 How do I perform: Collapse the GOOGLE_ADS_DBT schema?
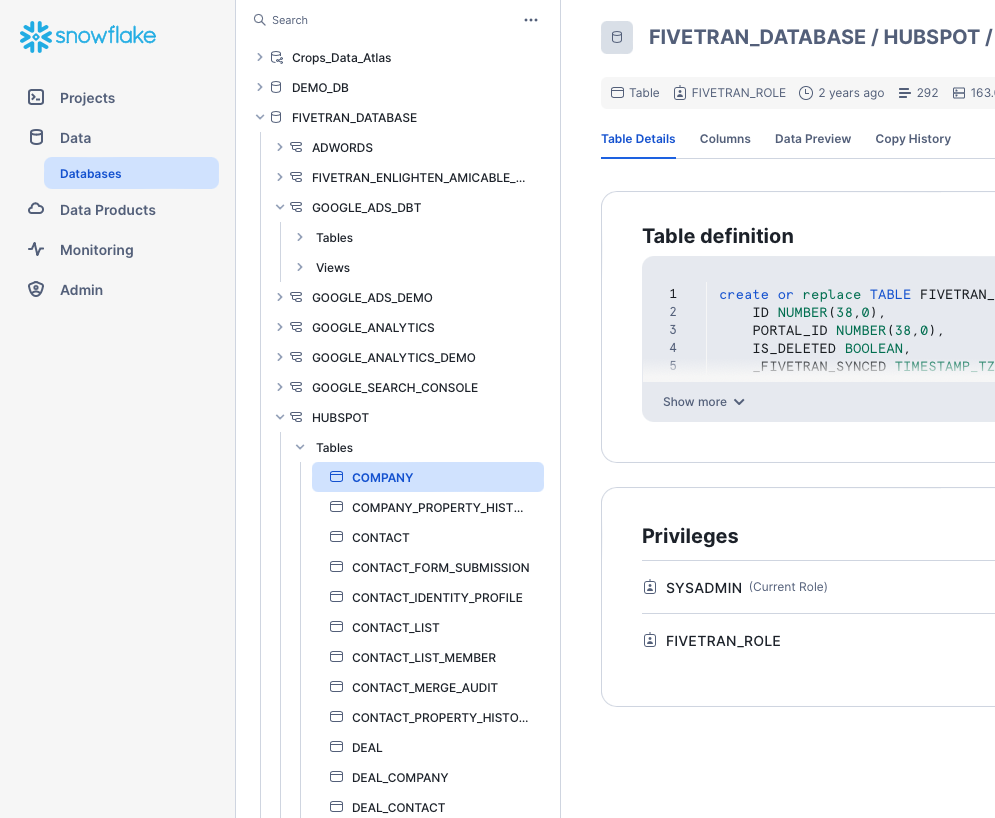[280, 207]
